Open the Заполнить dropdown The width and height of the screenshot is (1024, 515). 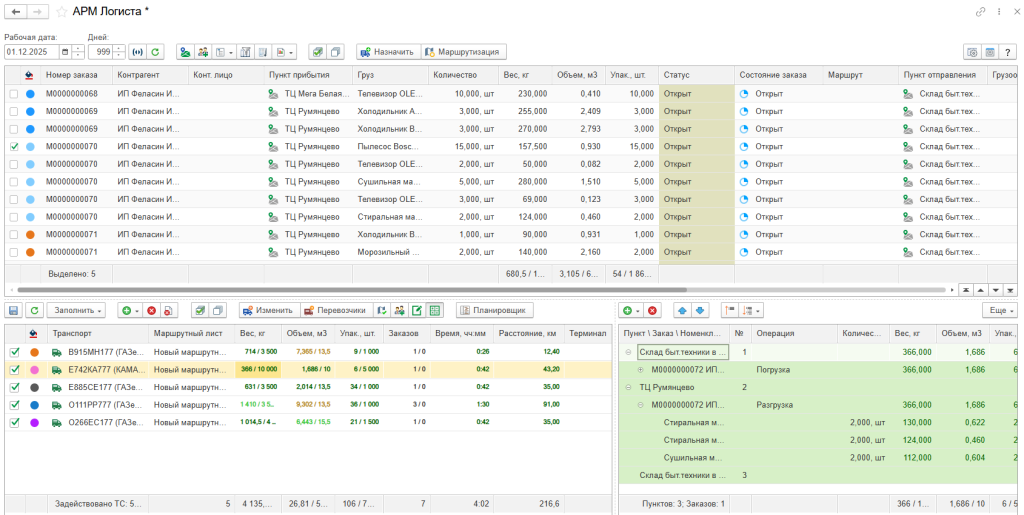tap(76, 311)
